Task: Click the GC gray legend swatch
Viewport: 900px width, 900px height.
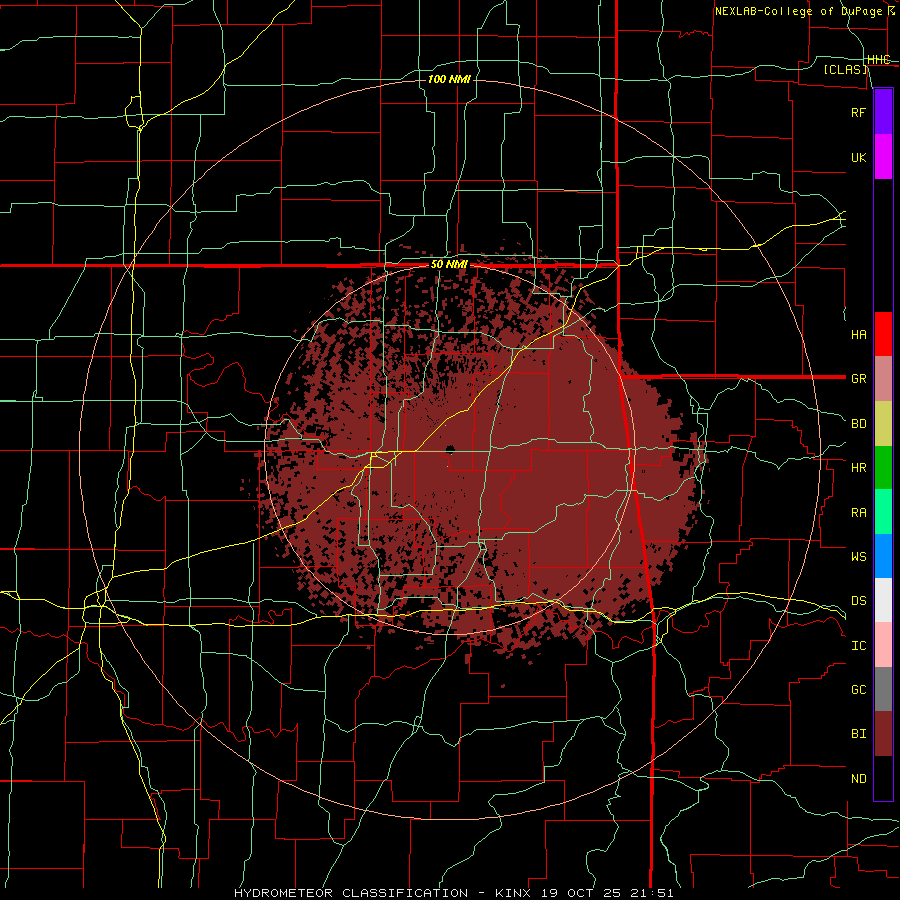Action: tap(883, 689)
